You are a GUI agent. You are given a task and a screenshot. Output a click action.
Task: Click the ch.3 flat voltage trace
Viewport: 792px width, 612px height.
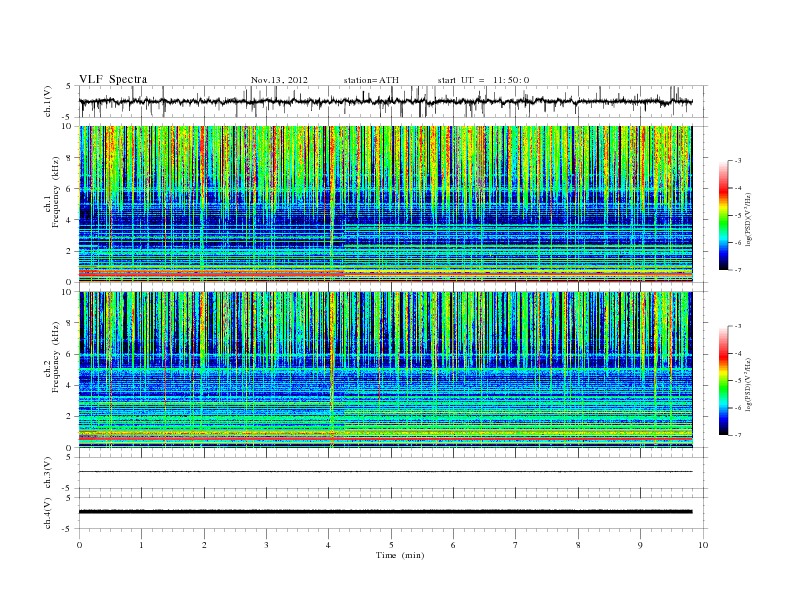(385, 472)
